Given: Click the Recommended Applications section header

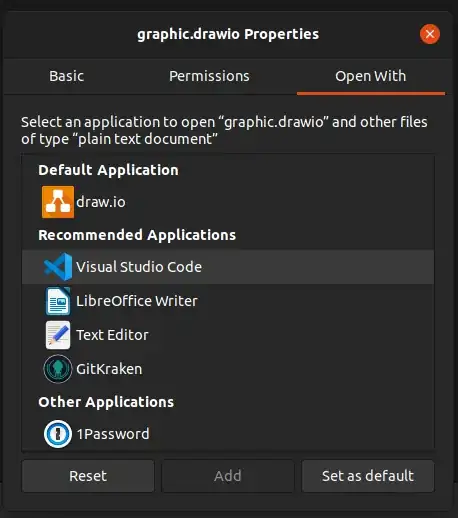Looking at the screenshot, I should (137, 235).
